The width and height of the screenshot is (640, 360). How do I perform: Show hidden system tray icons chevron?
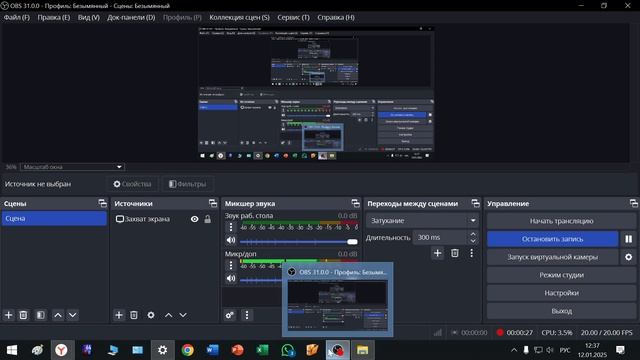click(x=514, y=350)
